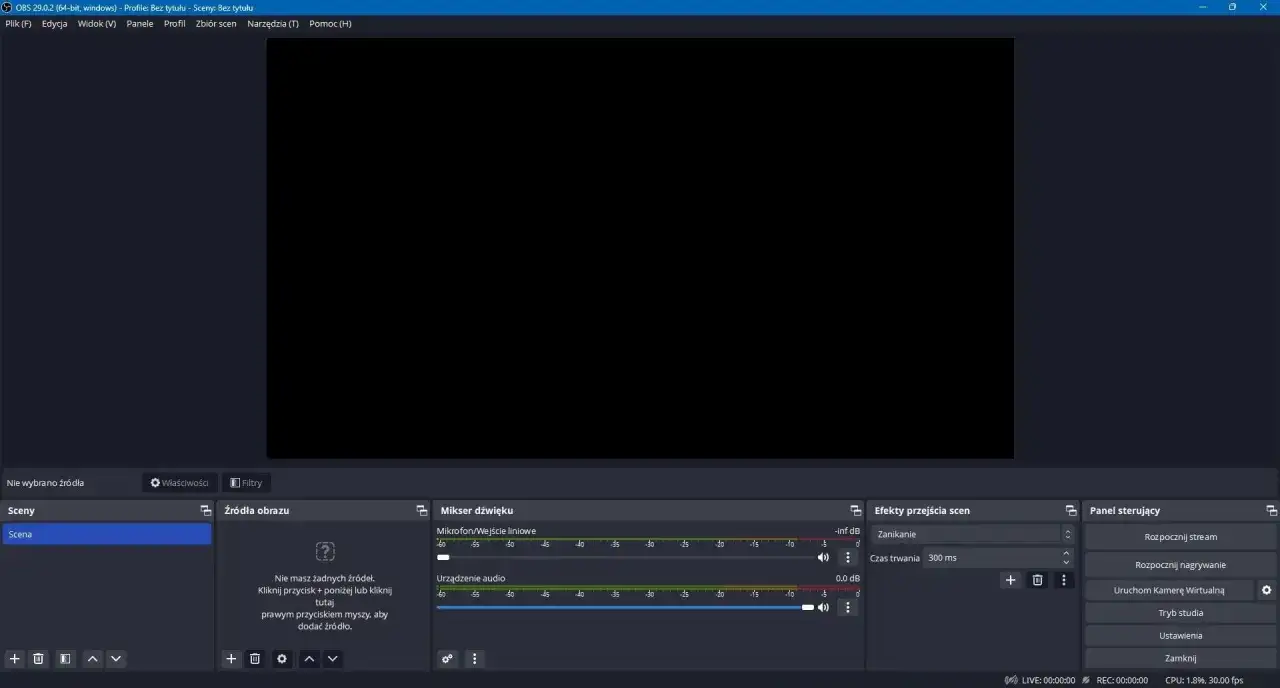Decrease Czas trwania with down arrow
This screenshot has height=688, width=1280.
1066,562
